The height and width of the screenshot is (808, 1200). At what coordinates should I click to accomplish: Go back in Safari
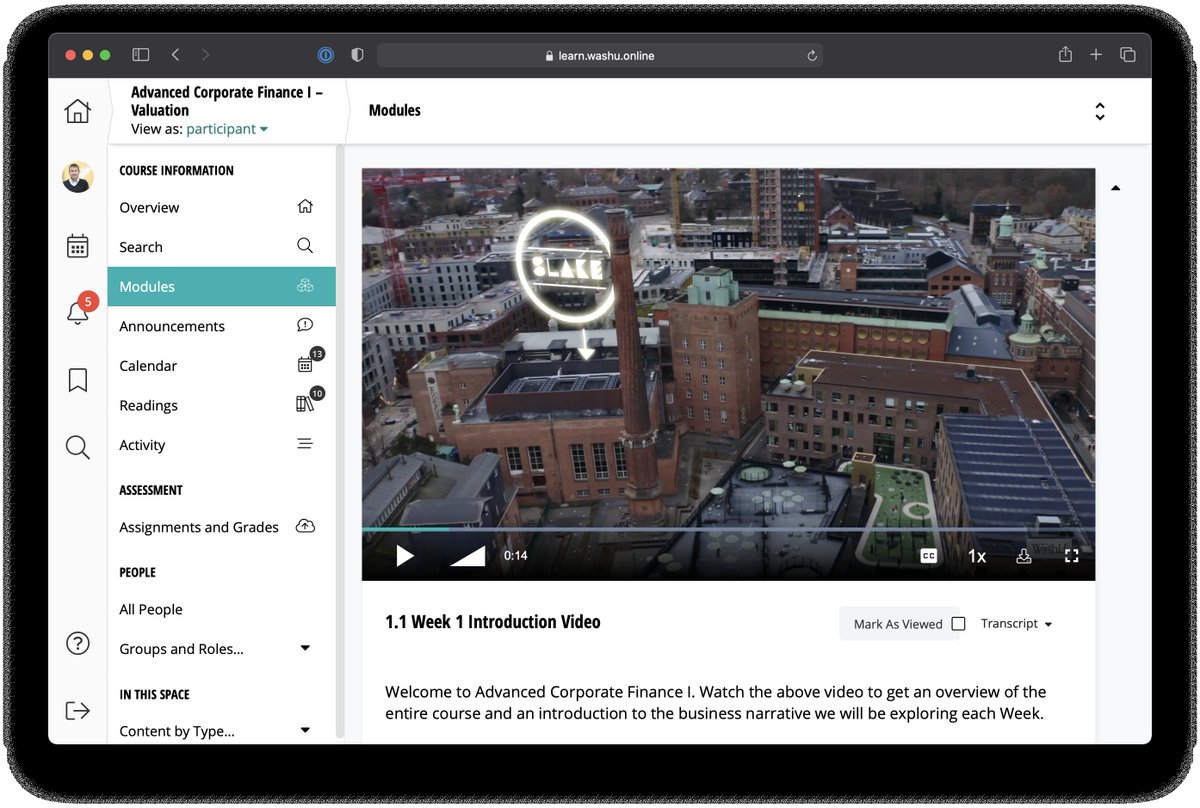175,55
